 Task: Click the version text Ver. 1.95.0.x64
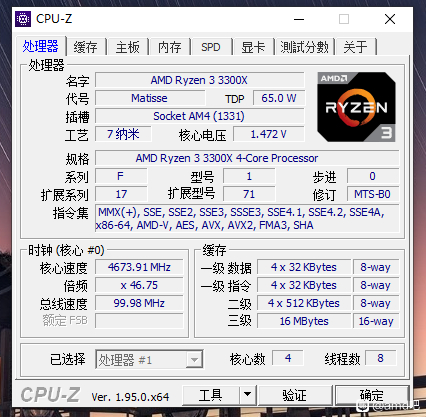(x=130, y=397)
